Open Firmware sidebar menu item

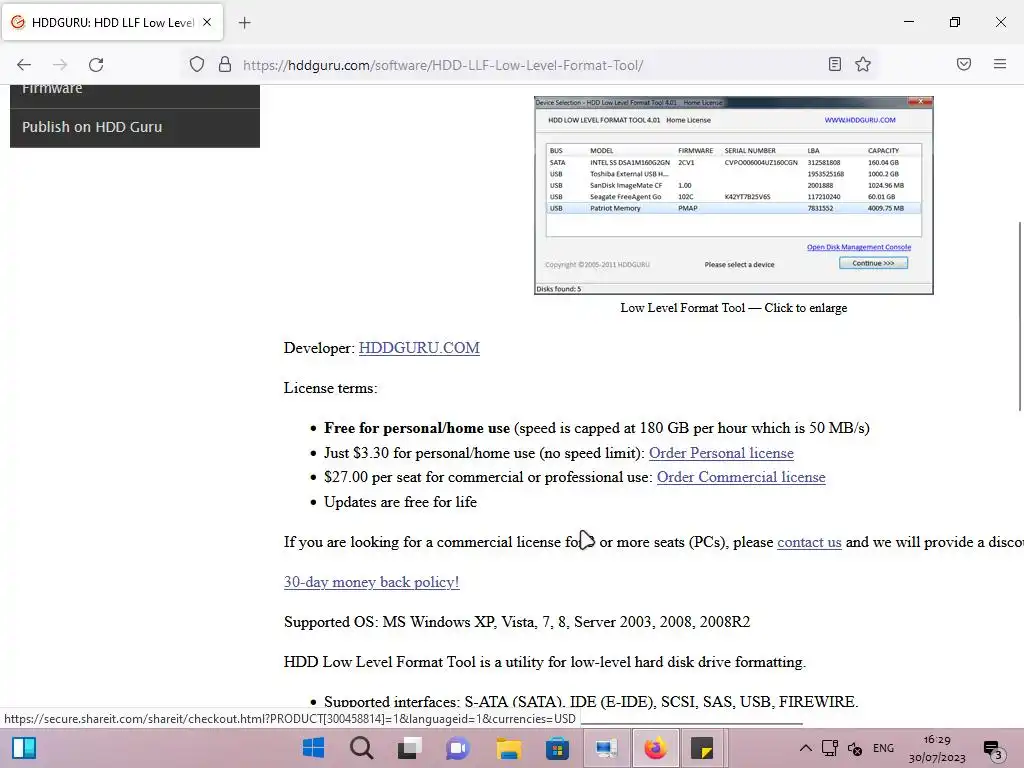(x=135, y=95)
